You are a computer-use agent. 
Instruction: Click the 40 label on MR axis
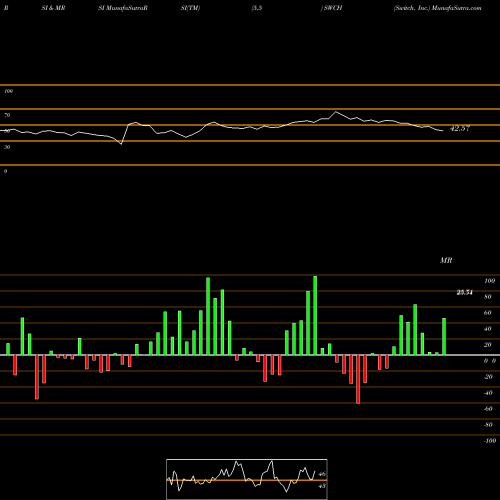pyautogui.click(x=488, y=329)
